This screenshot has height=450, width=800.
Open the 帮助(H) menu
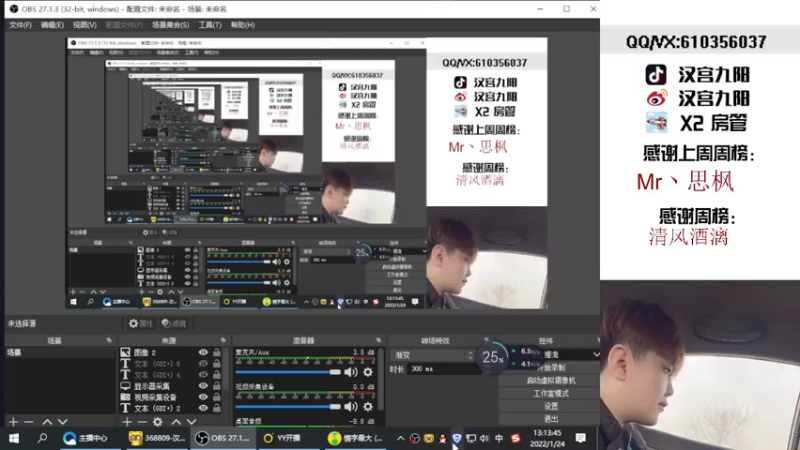tap(242, 25)
